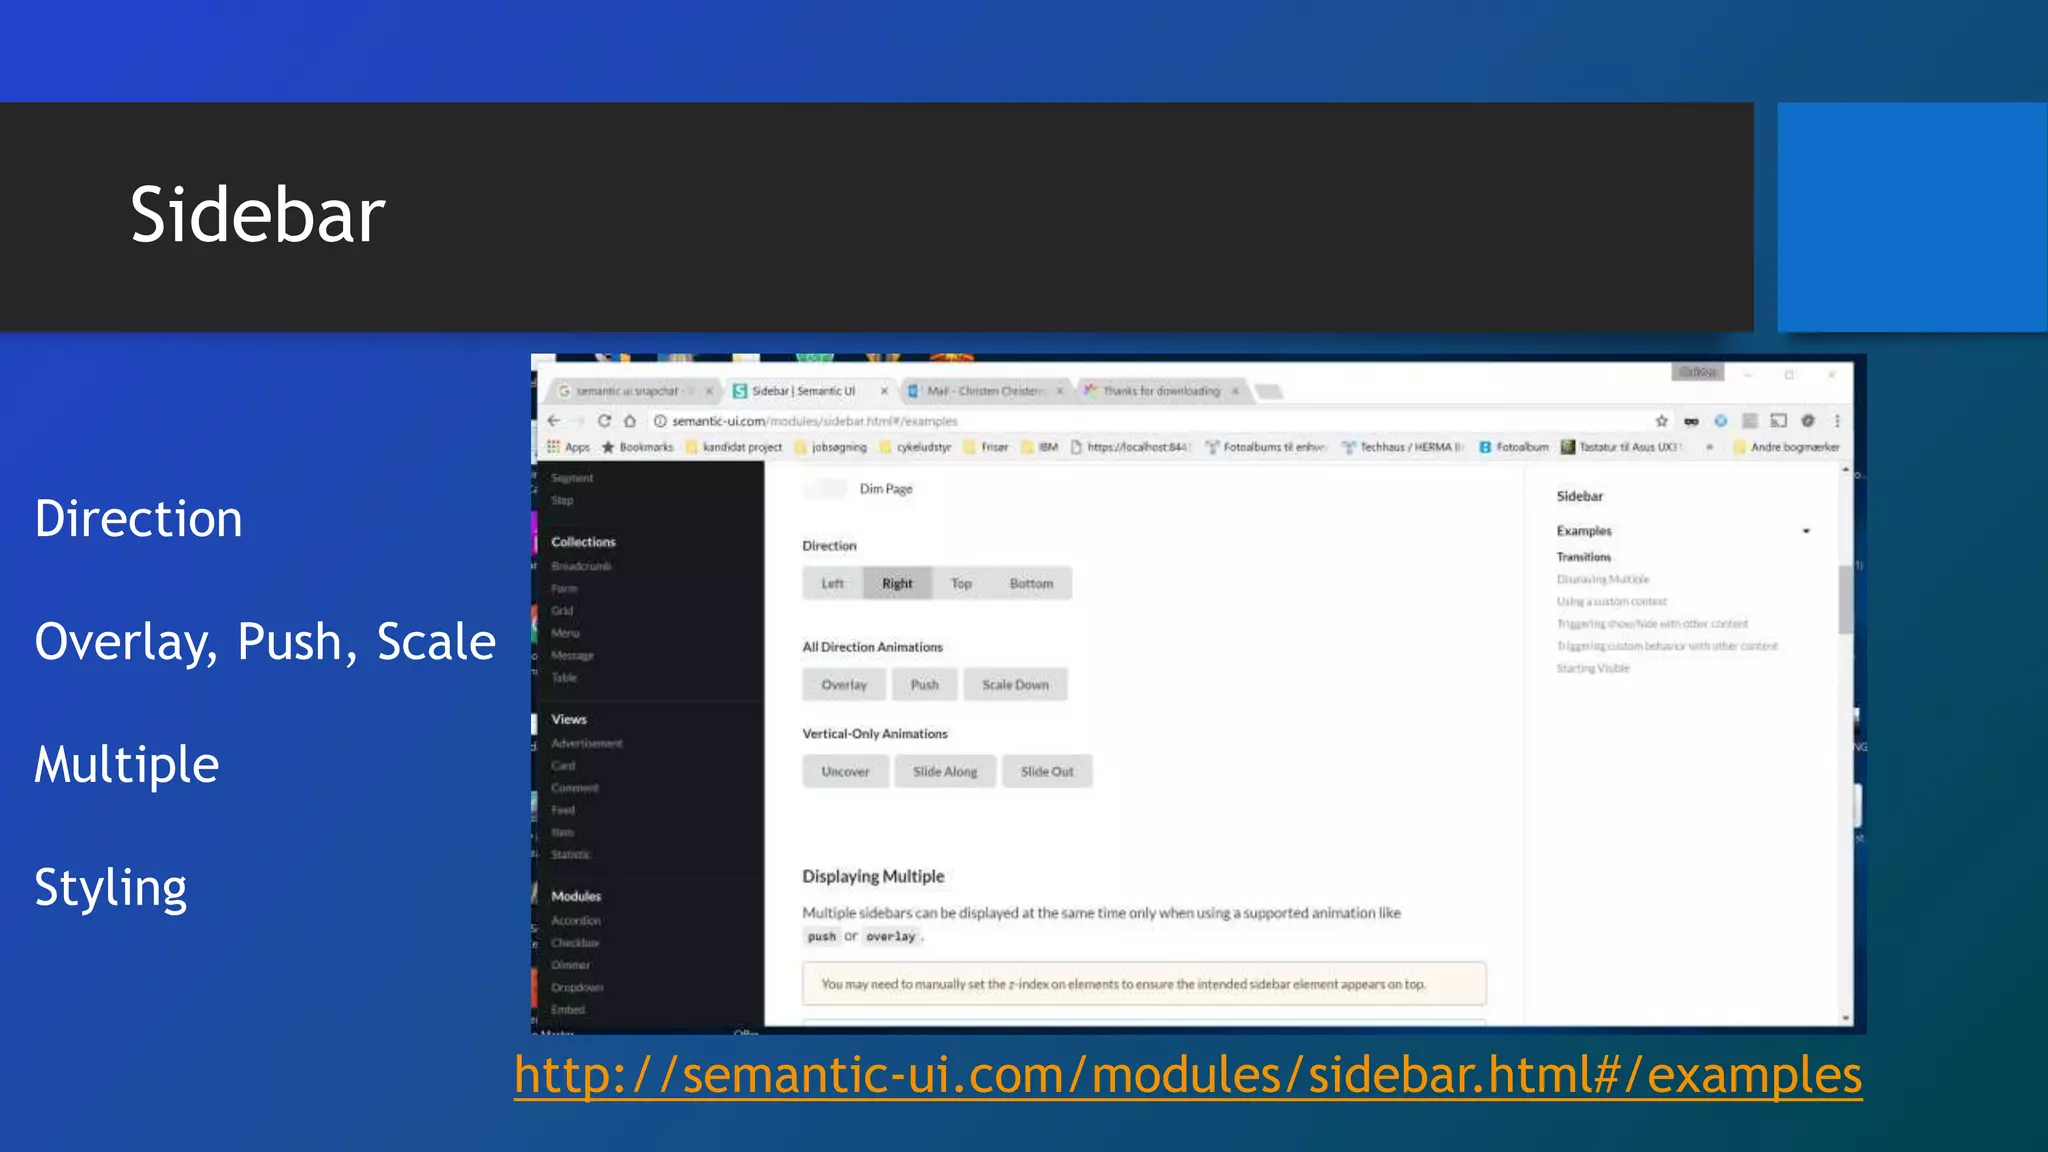
Task: Click the Fotoalbum bookmark icon
Action: pyautogui.click(x=1486, y=447)
